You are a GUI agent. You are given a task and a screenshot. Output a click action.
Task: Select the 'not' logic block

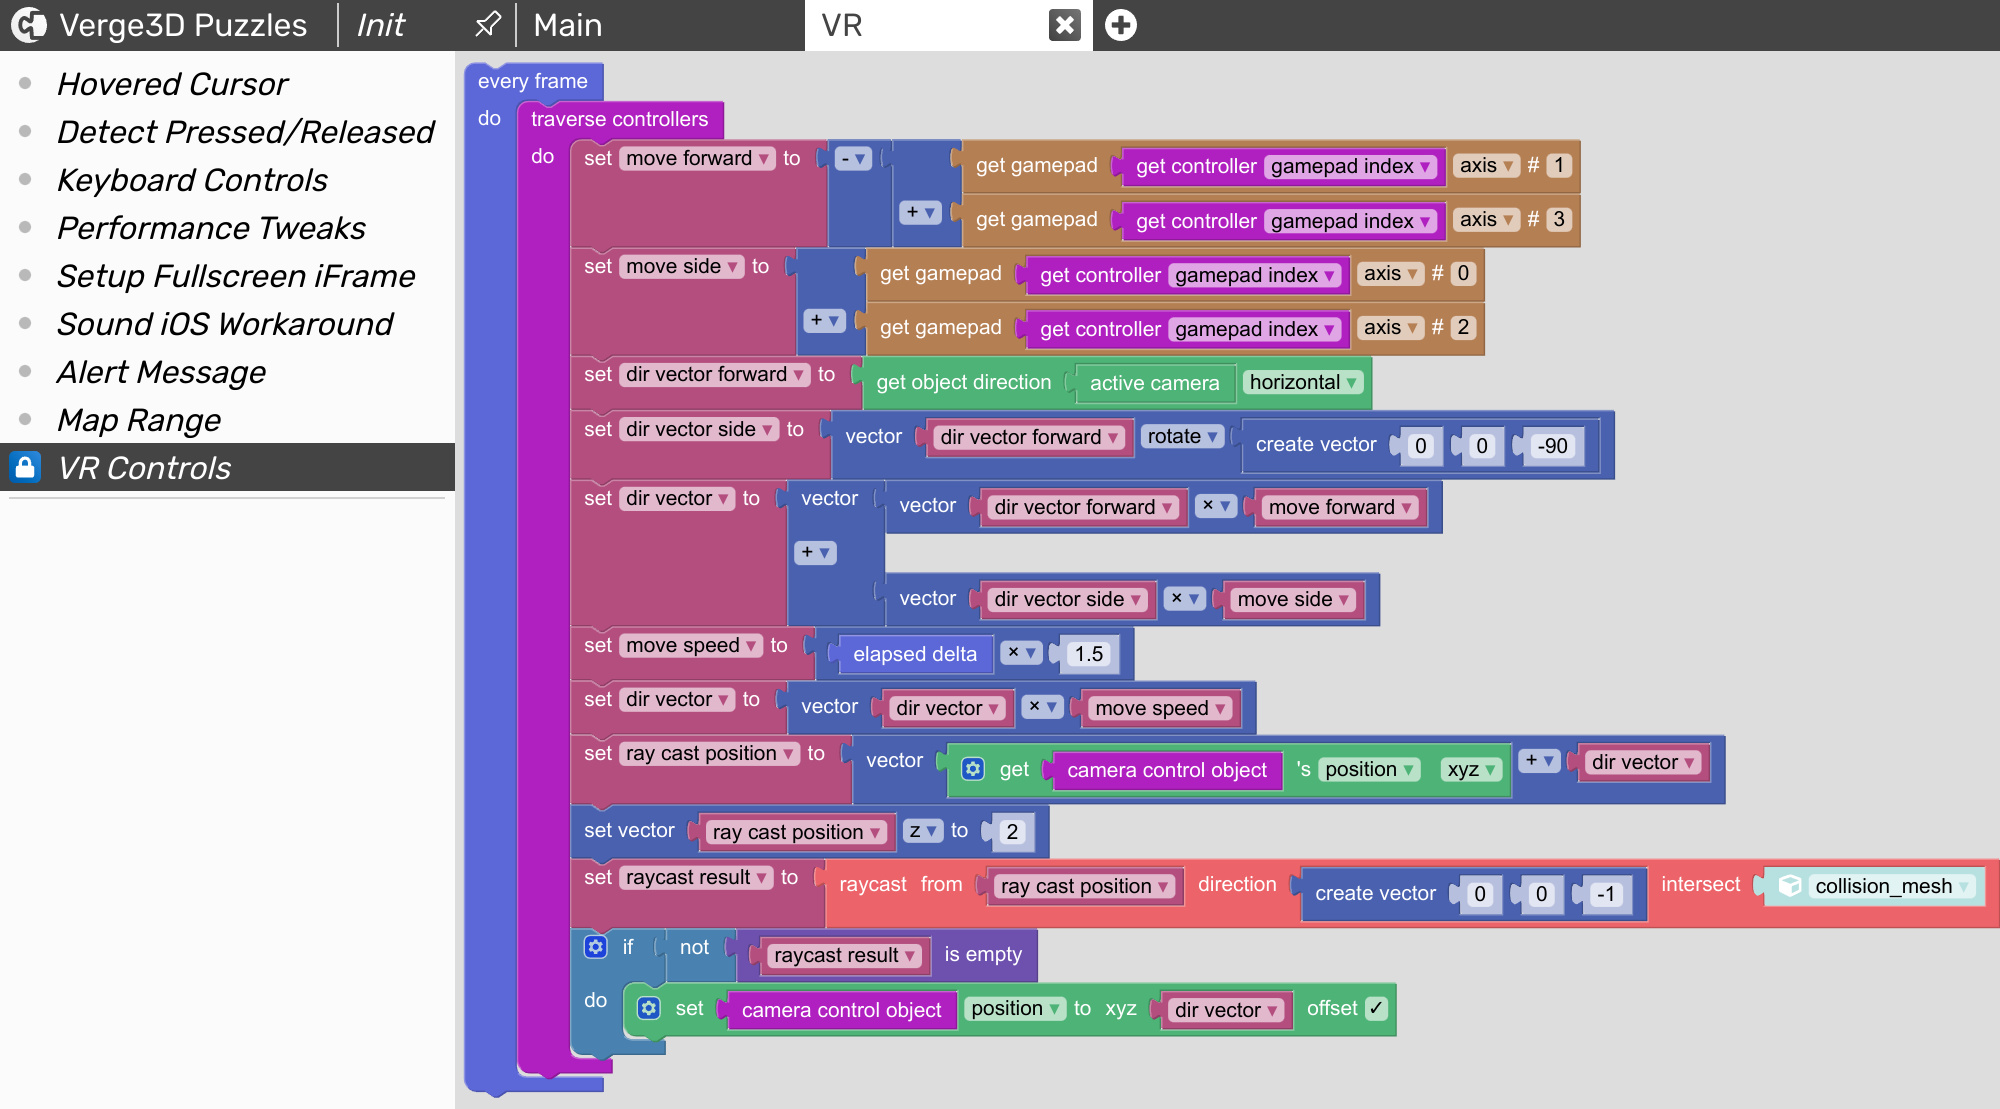[x=694, y=946]
